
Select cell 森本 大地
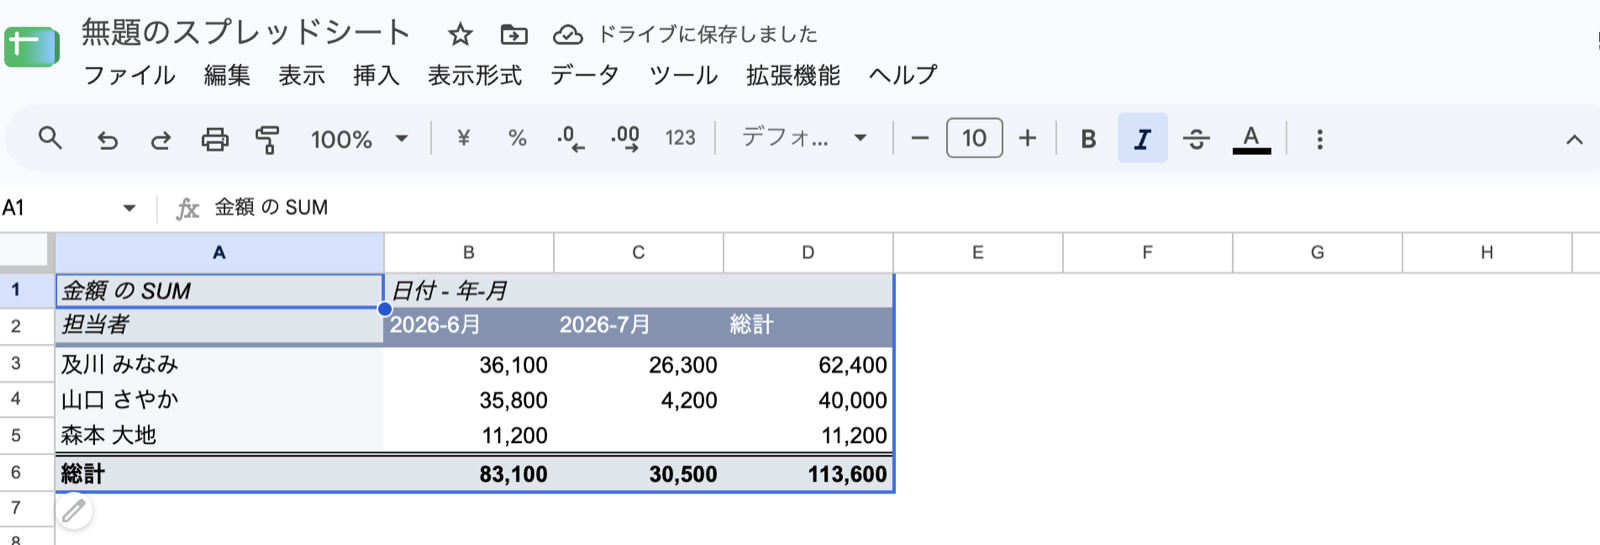pos(219,435)
